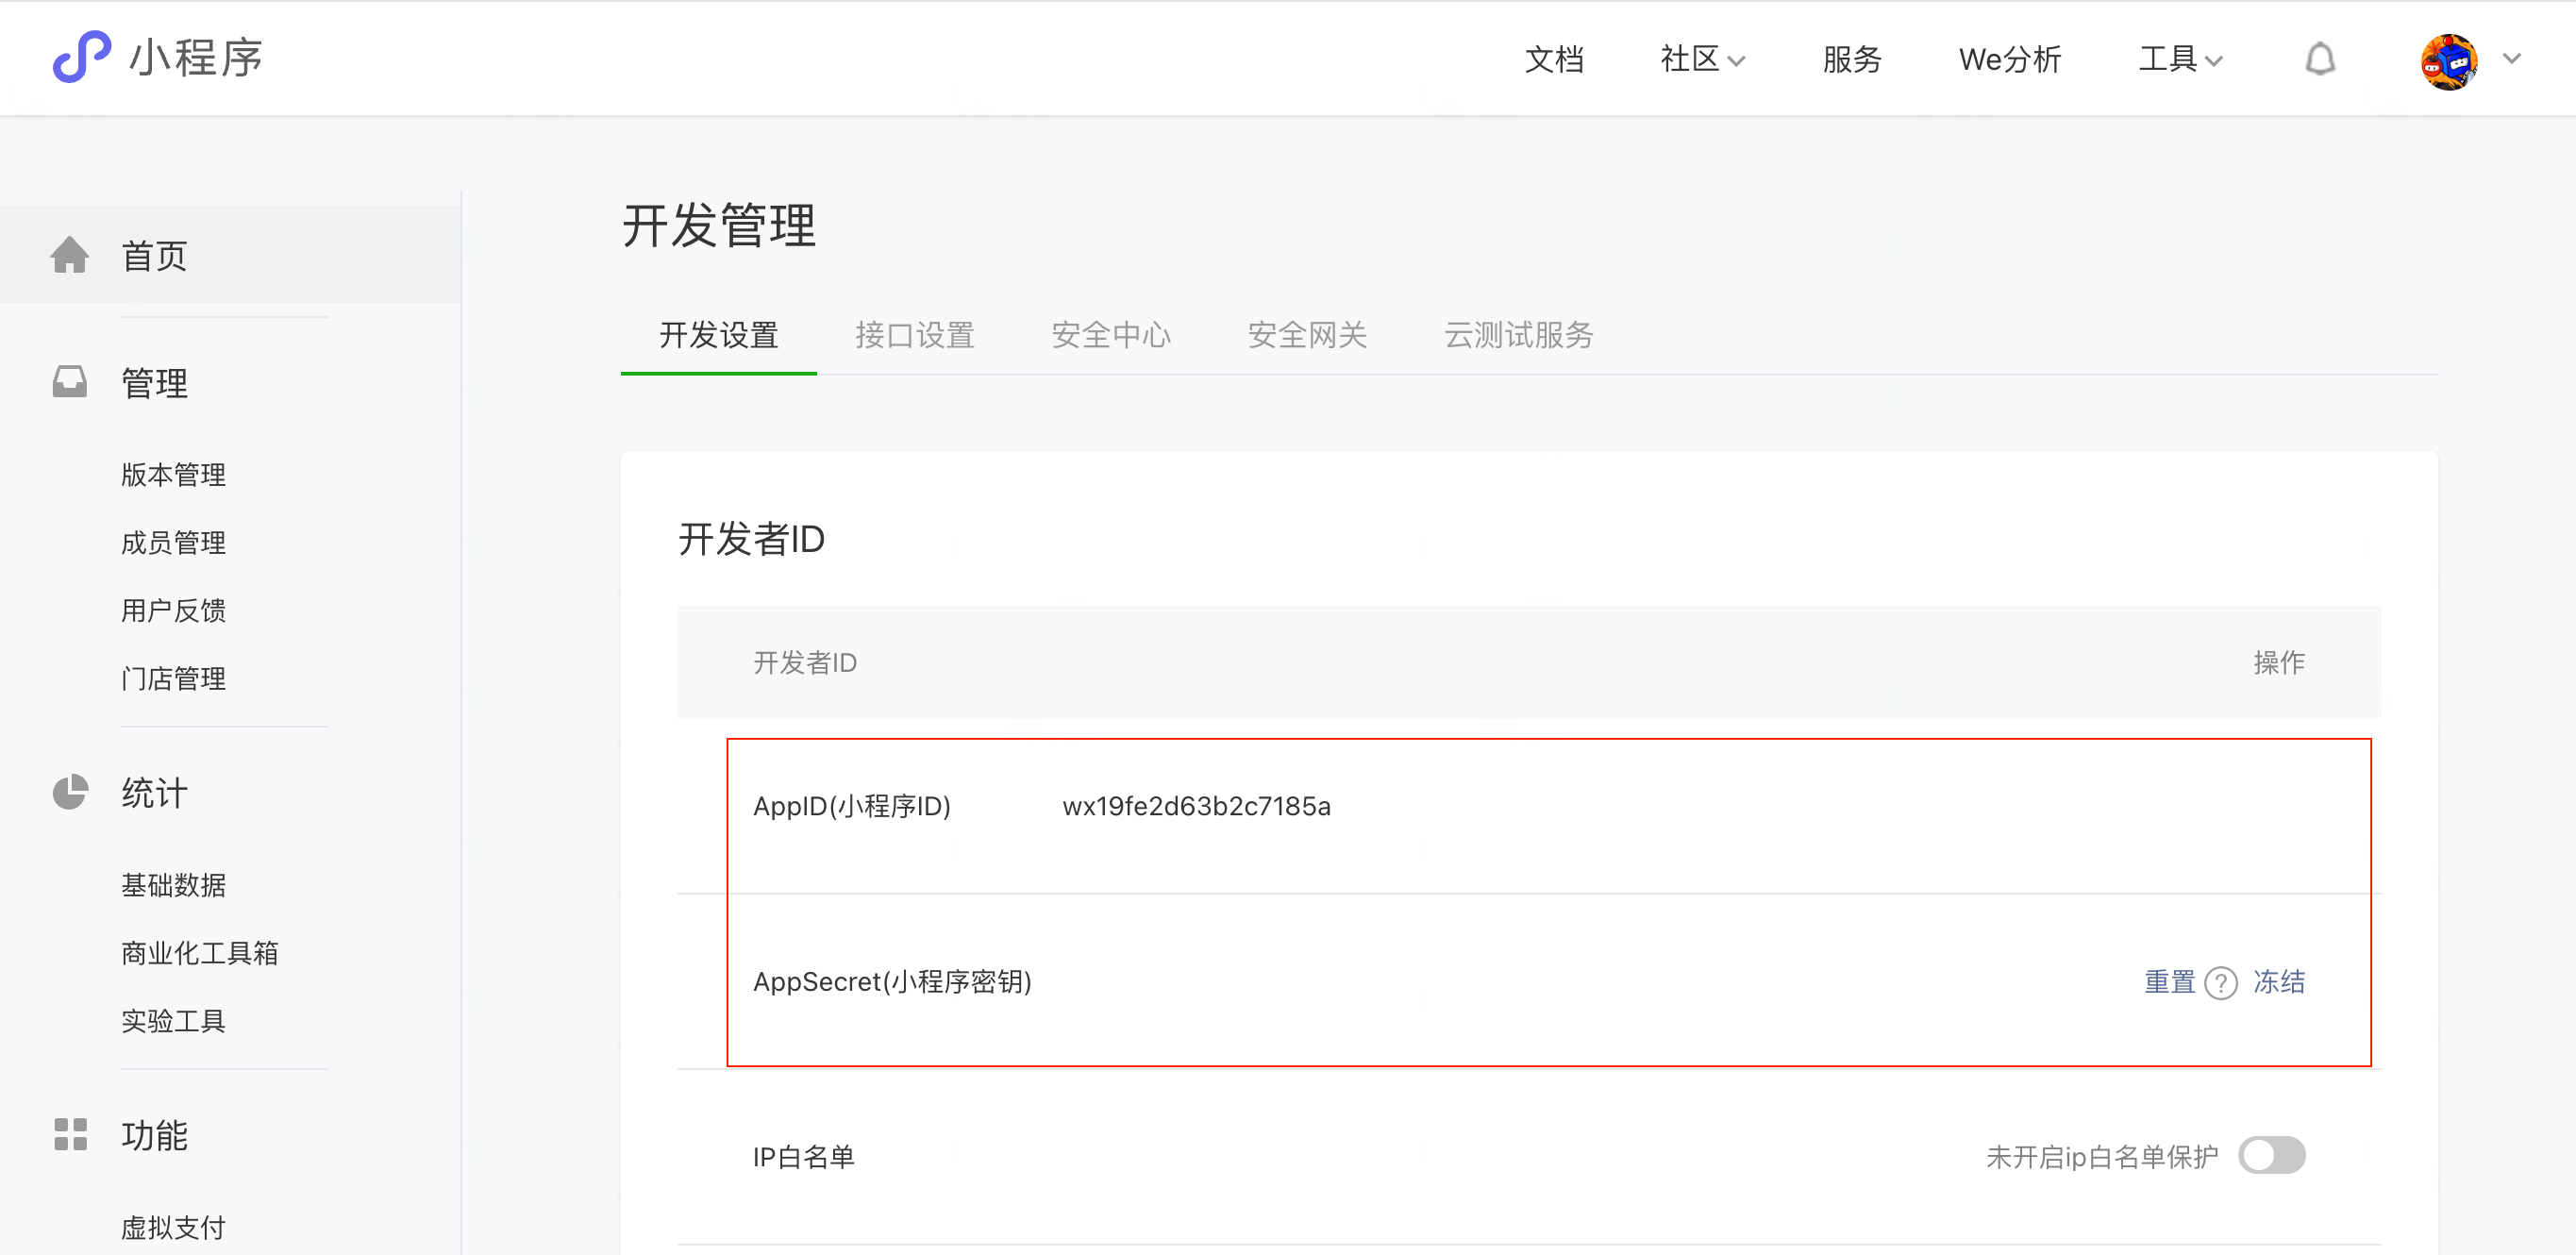The width and height of the screenshot is (2576, 1255).
Task: Click the question mark help icon
Action: (2221, 983)
